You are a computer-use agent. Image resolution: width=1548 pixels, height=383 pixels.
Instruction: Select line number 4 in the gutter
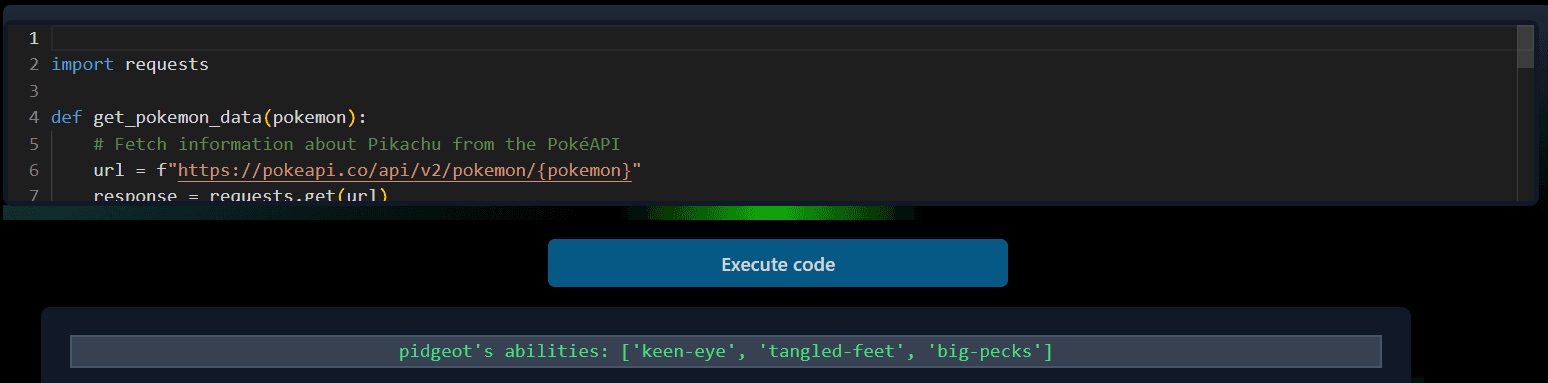34,117
